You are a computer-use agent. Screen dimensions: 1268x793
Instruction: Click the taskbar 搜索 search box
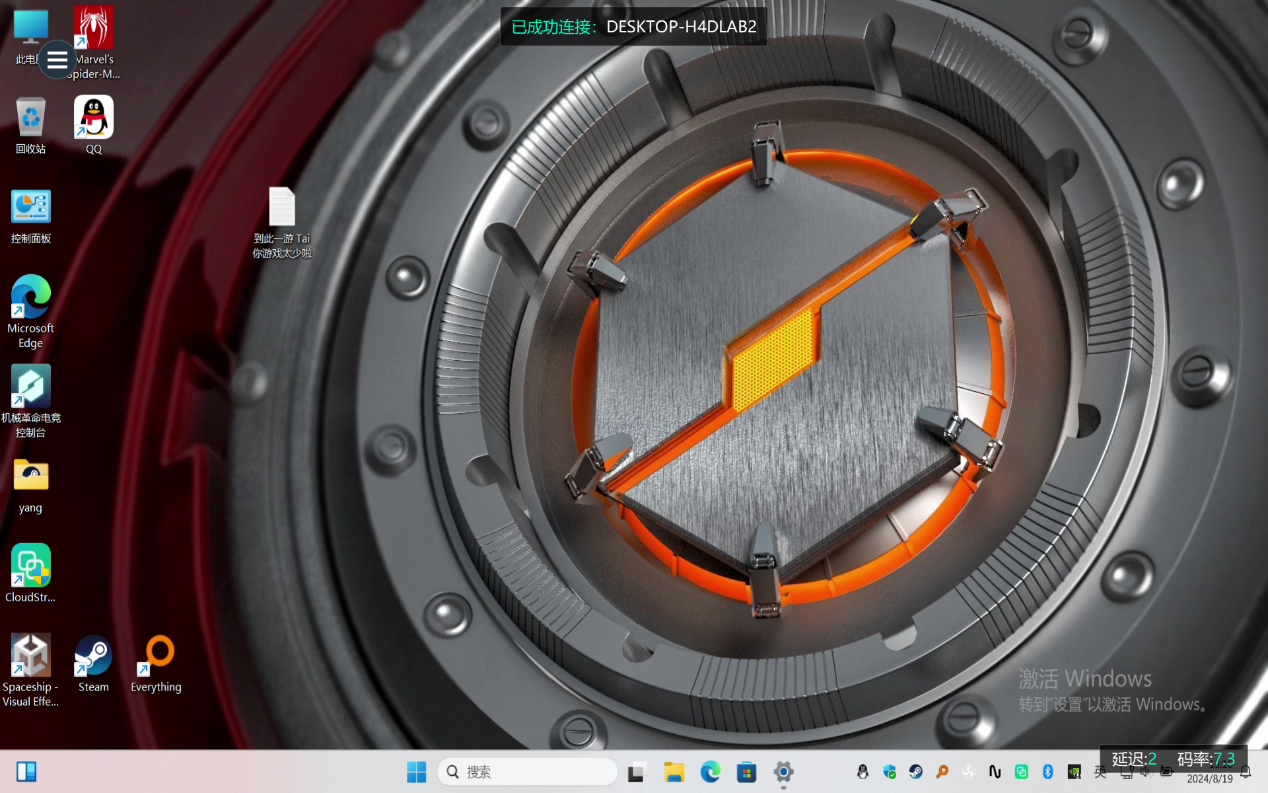[x=527, y=772]
